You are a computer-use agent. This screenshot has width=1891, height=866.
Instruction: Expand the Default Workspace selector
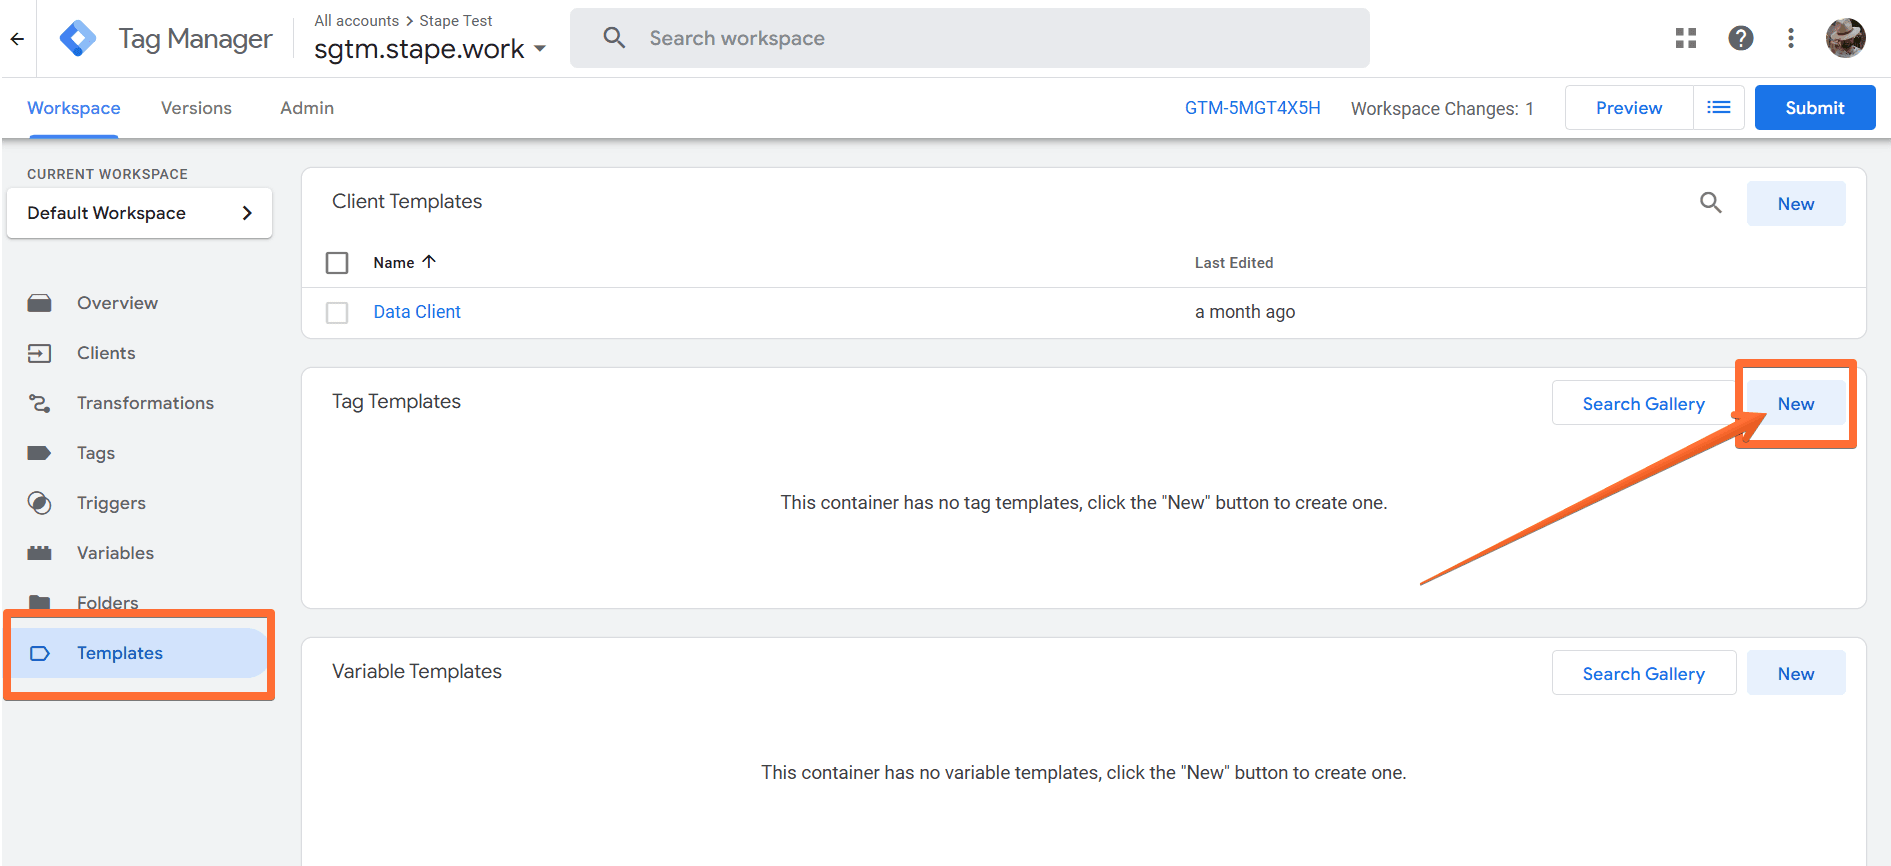[140, 213]
